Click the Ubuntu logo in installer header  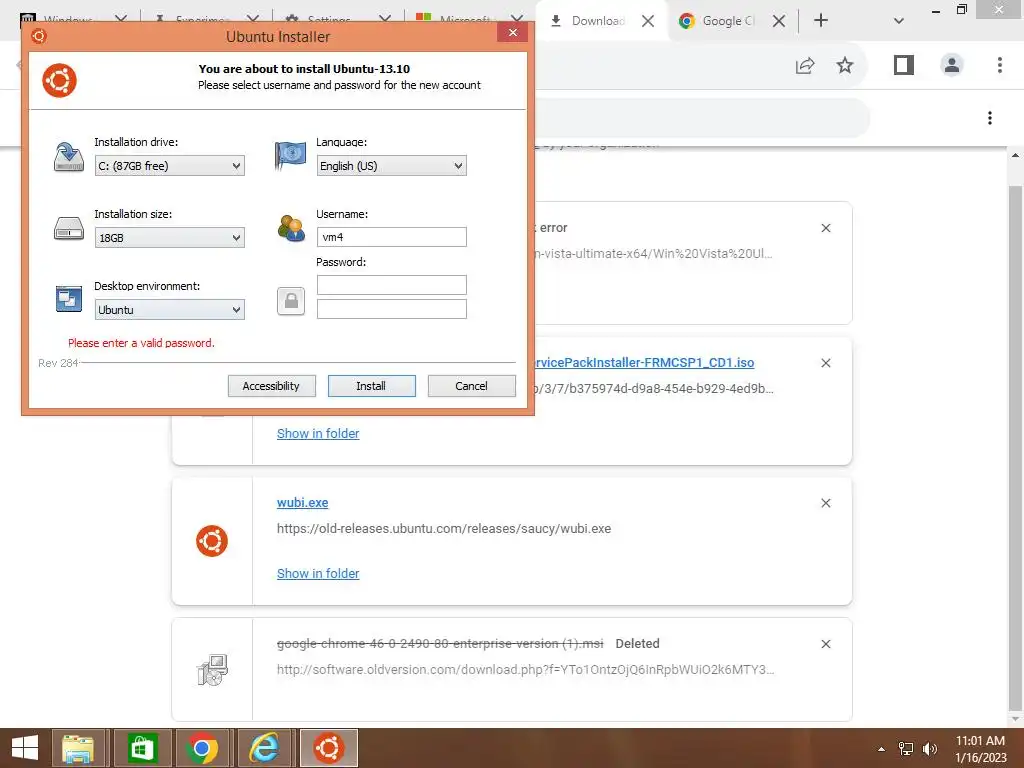[x=59, y=80]
